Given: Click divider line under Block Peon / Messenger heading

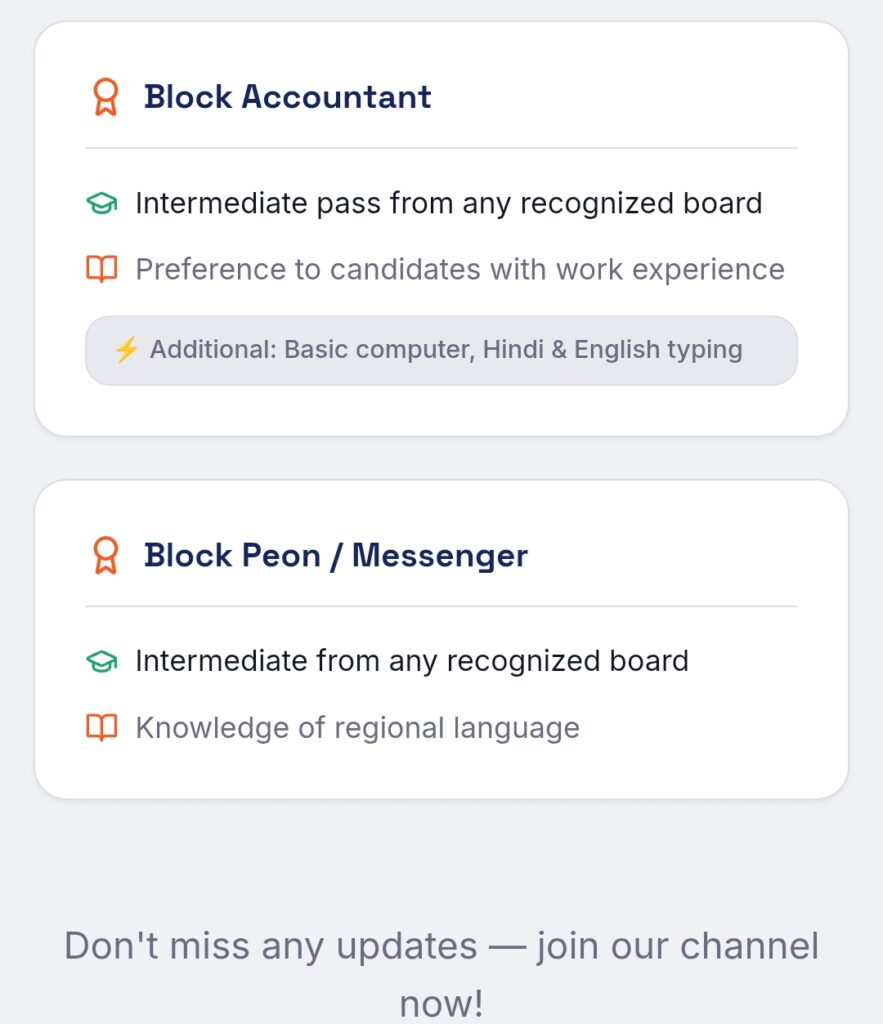Looking at the screenshot, I should pyautogui.click(x=441, y=606).
